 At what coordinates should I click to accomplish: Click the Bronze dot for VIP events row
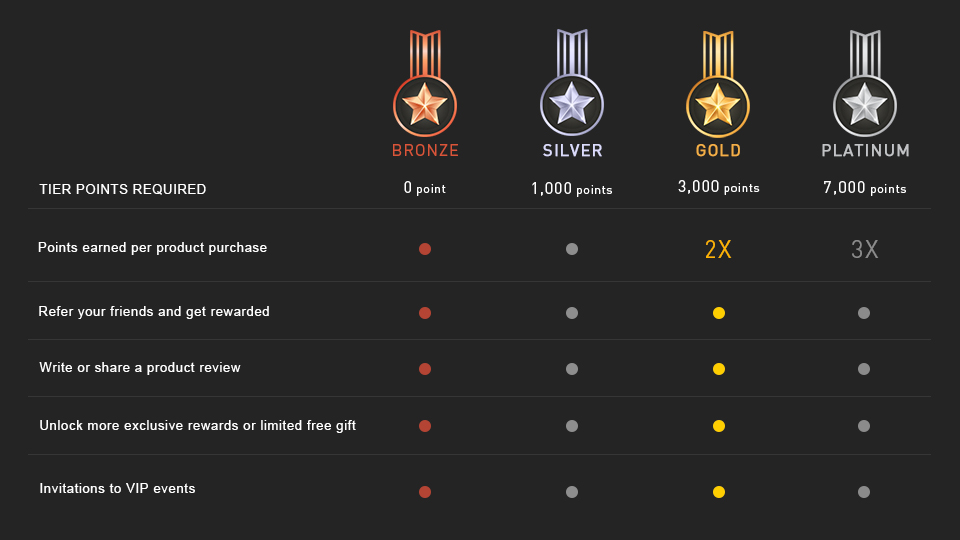click(x=425, y=492)
